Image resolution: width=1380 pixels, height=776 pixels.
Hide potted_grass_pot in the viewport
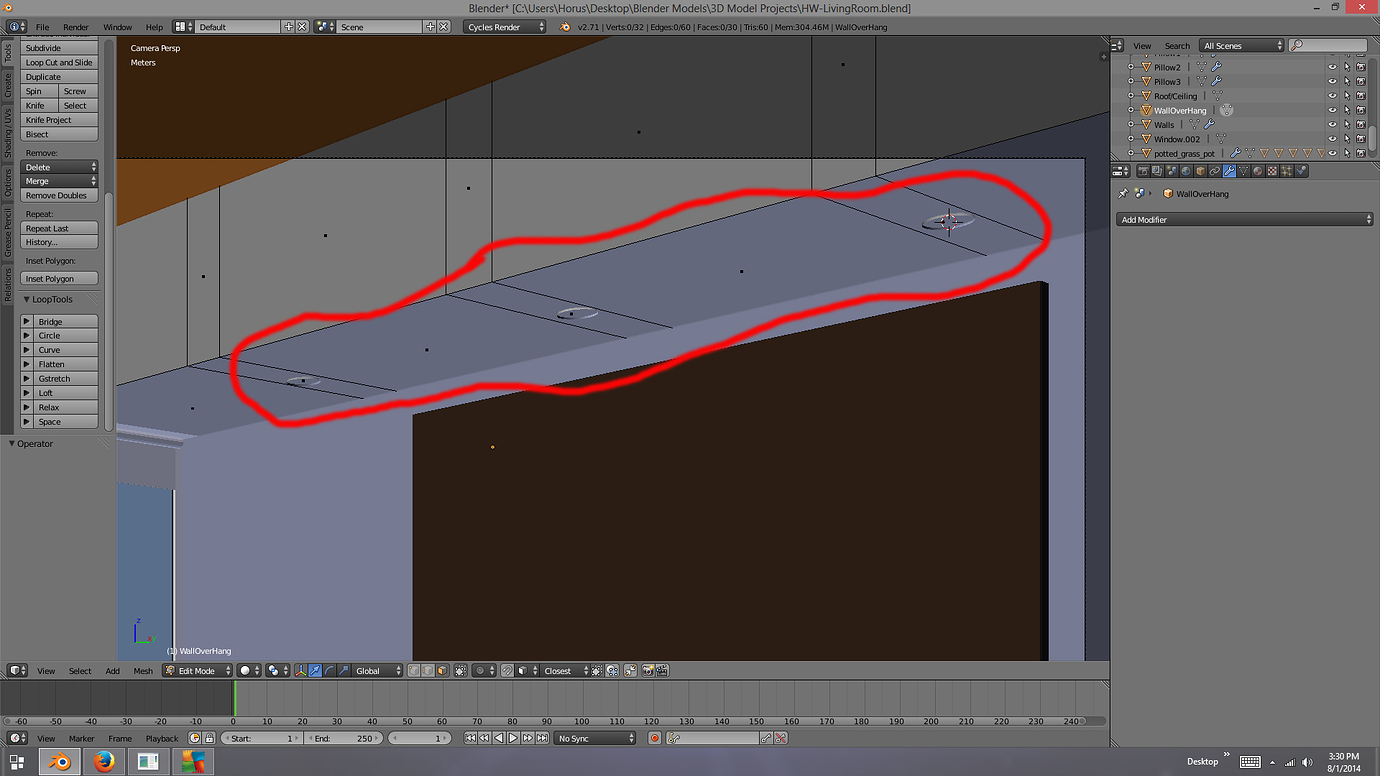click(x=1332, y=154)
